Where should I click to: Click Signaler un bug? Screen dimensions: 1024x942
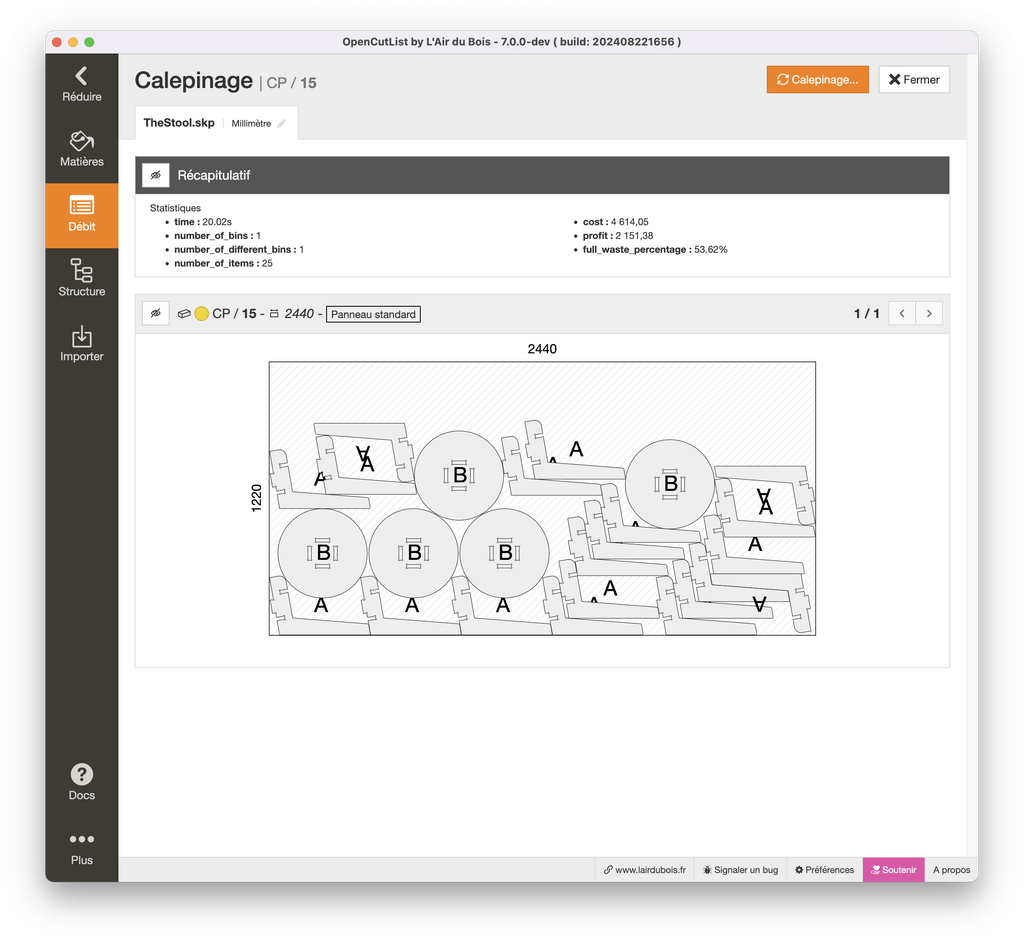pyautogui.click(x=741, y=869)
